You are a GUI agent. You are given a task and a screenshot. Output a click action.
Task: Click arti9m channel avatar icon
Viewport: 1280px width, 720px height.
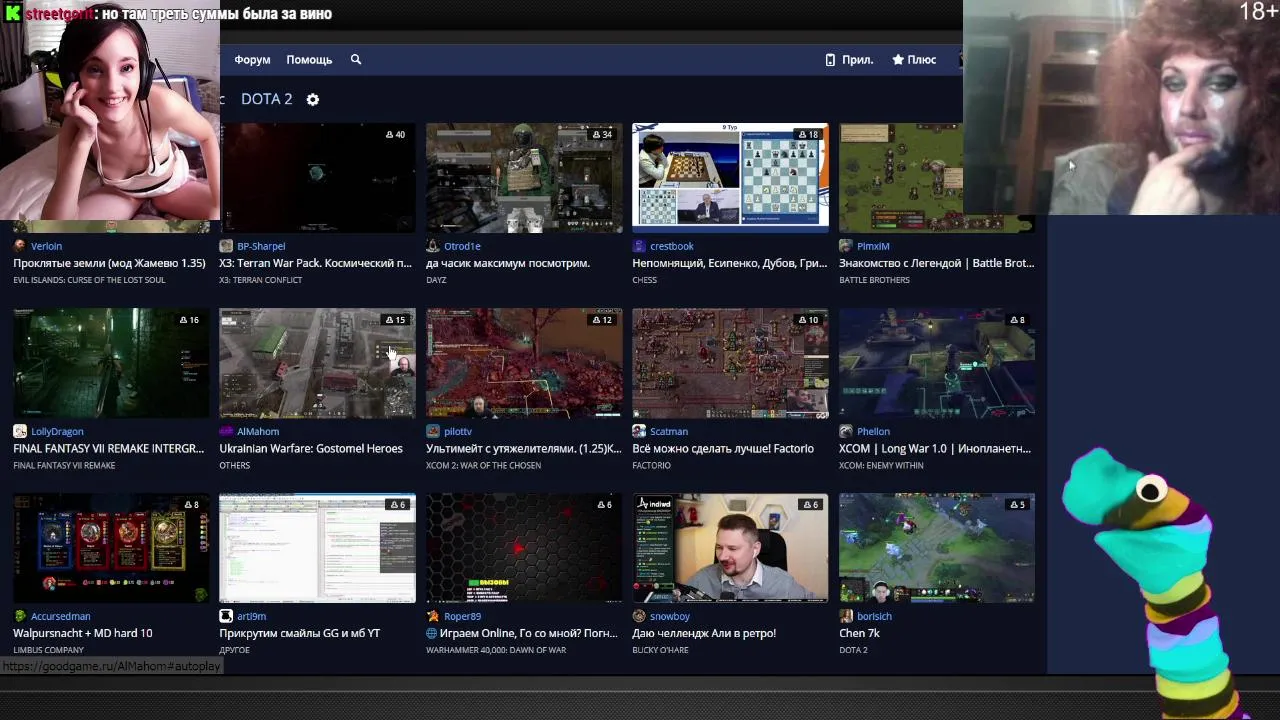click(x=226, y=616)
